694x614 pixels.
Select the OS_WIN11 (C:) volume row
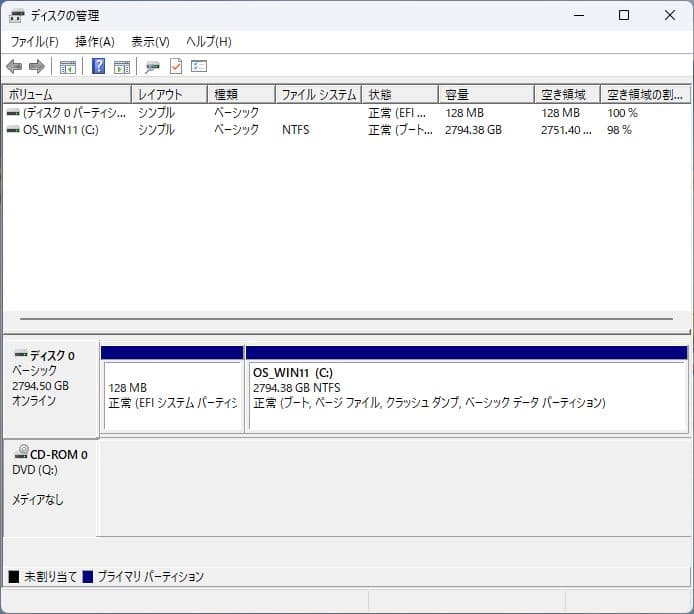click(x=347, y=130)
